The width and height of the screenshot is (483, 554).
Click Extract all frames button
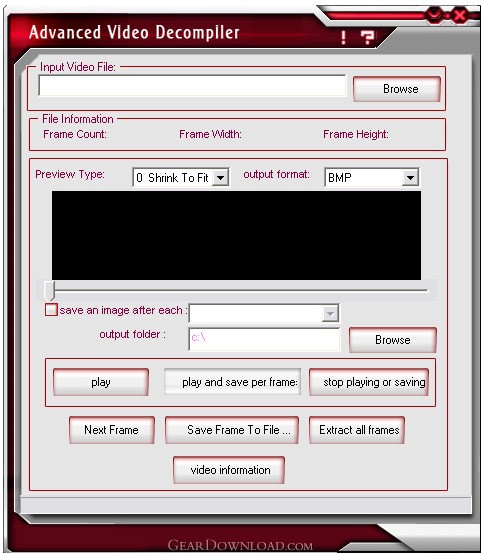357,430
